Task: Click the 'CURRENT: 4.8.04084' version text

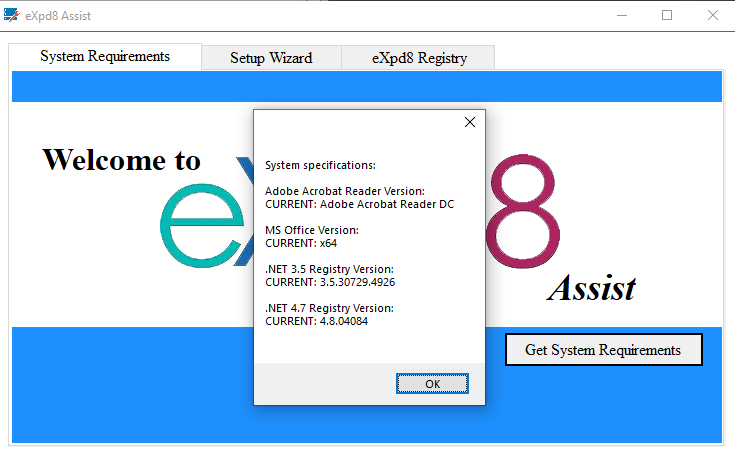Action: (x=316, y=321)
